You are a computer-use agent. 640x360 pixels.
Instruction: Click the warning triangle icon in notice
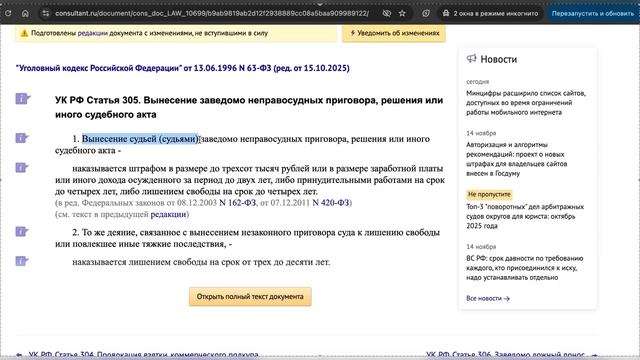pos(24,33)
